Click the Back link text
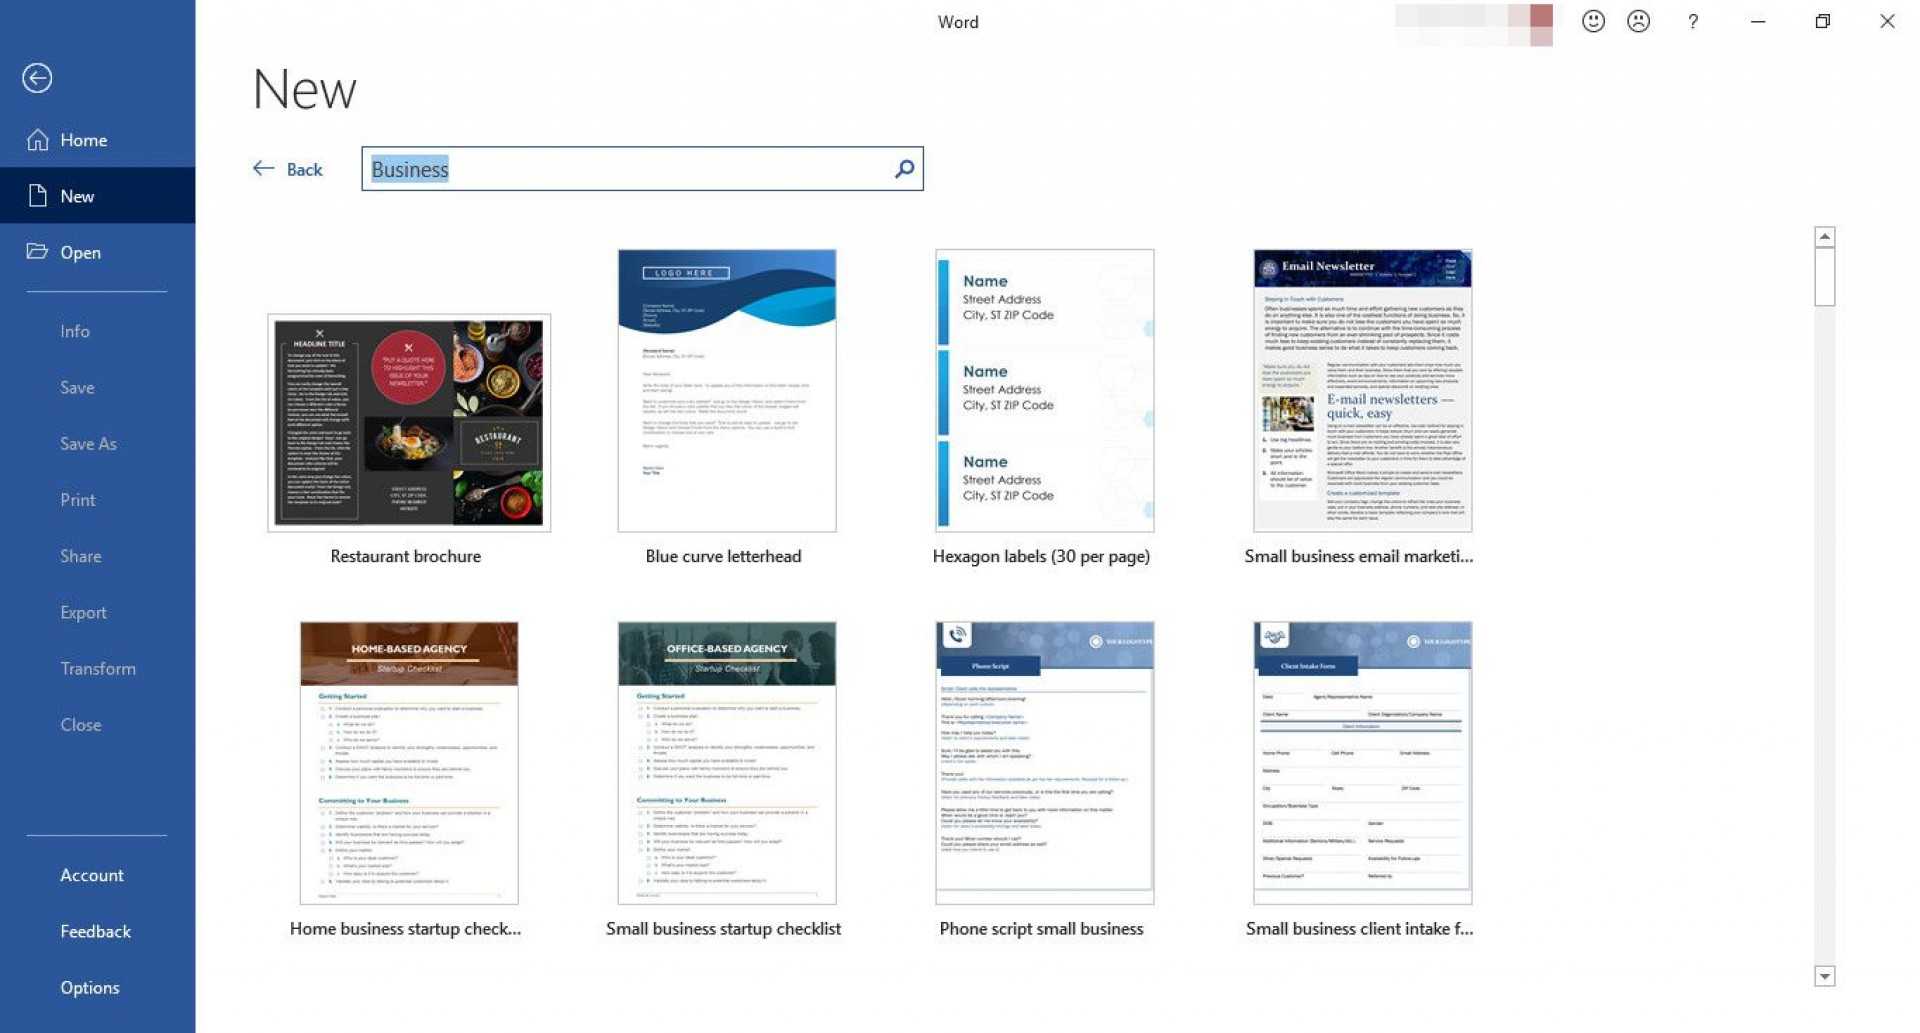Image resolution: width=1920 pixels, height=1033 pixels. coord(304,169)
